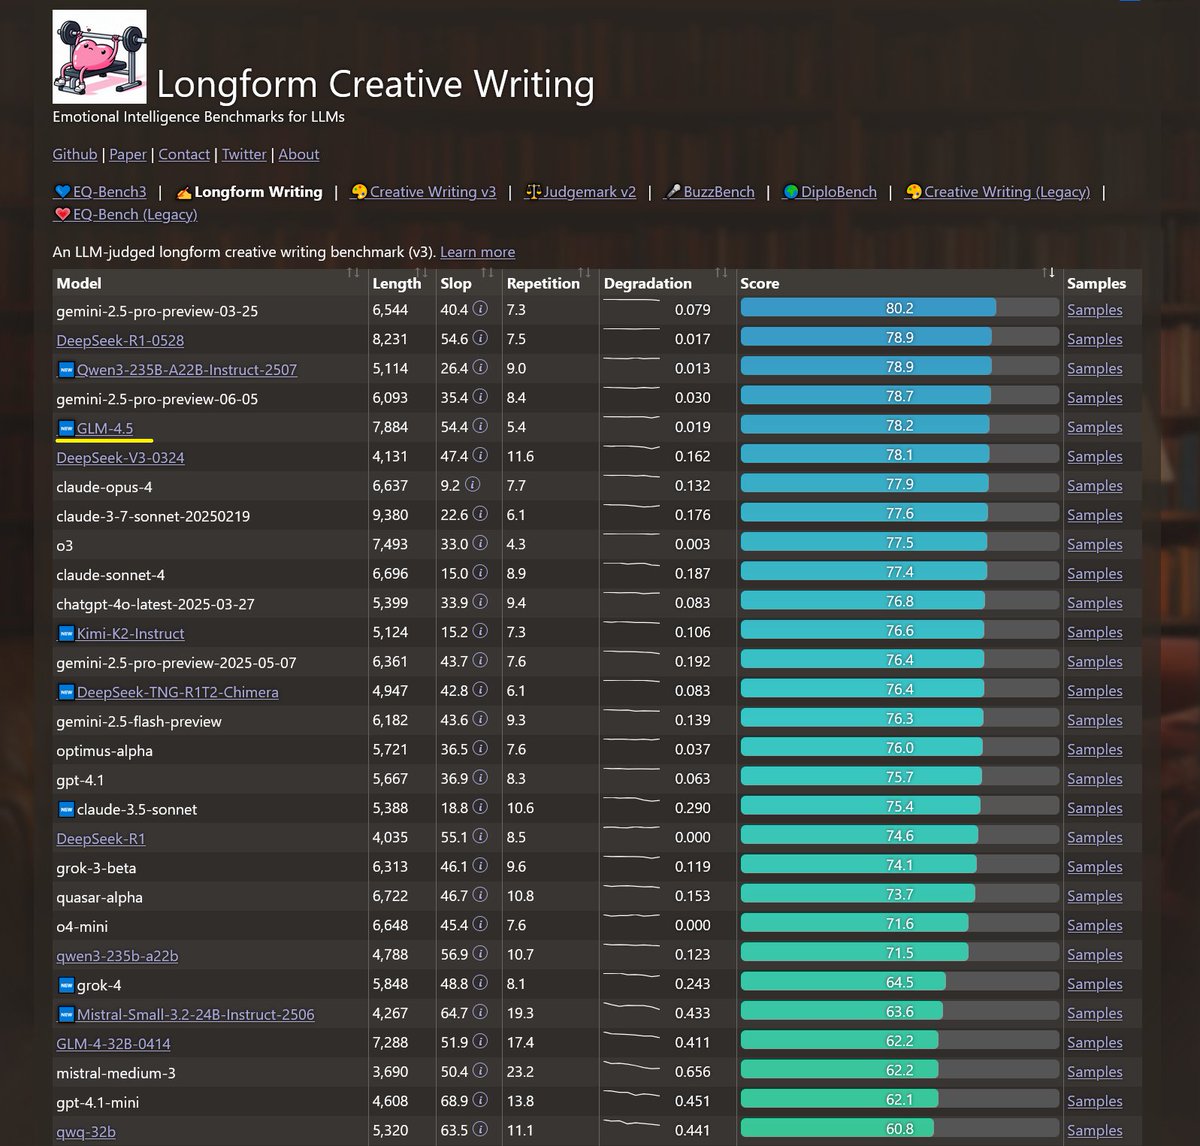The height and width of the screenshot is (1146, 1200).
Task: Click score bar 80.2 for gemini-2.5-pro-preview-03-25
Action: tap(899, 308)
